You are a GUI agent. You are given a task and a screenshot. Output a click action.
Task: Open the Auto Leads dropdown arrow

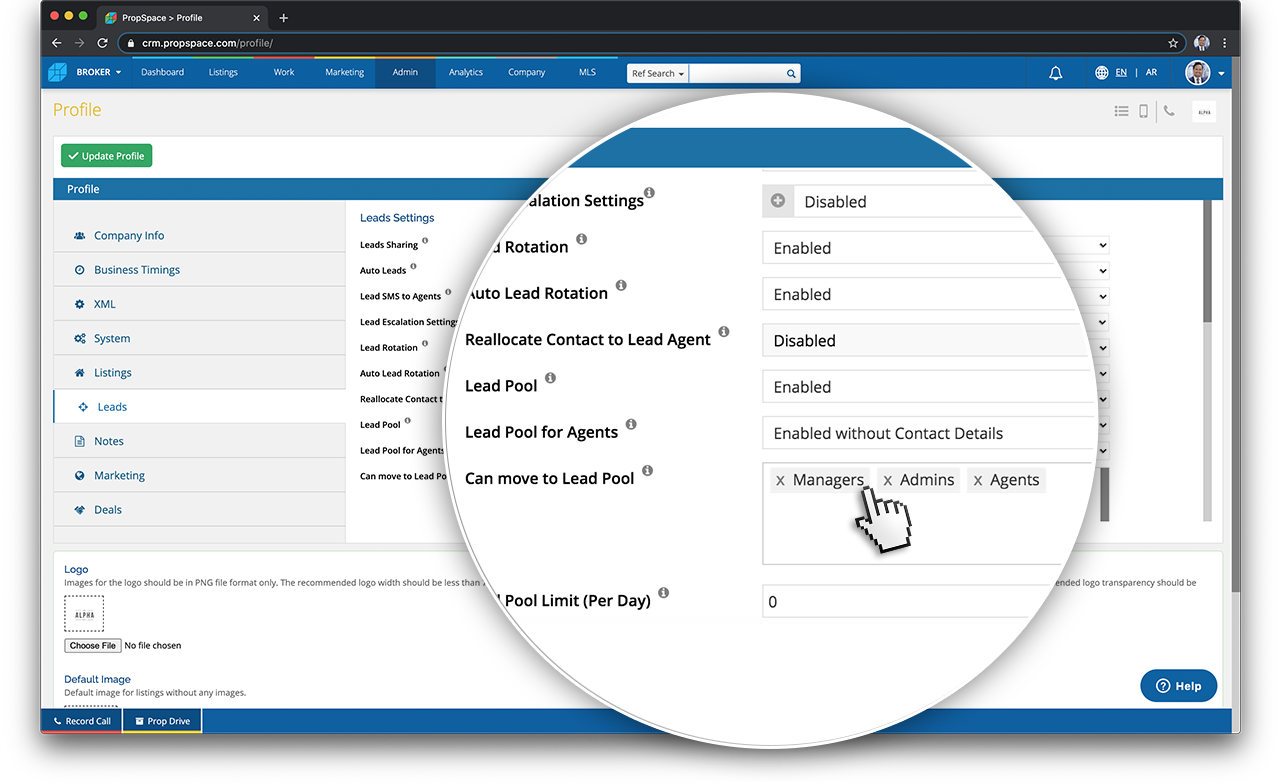(1102, 271)
